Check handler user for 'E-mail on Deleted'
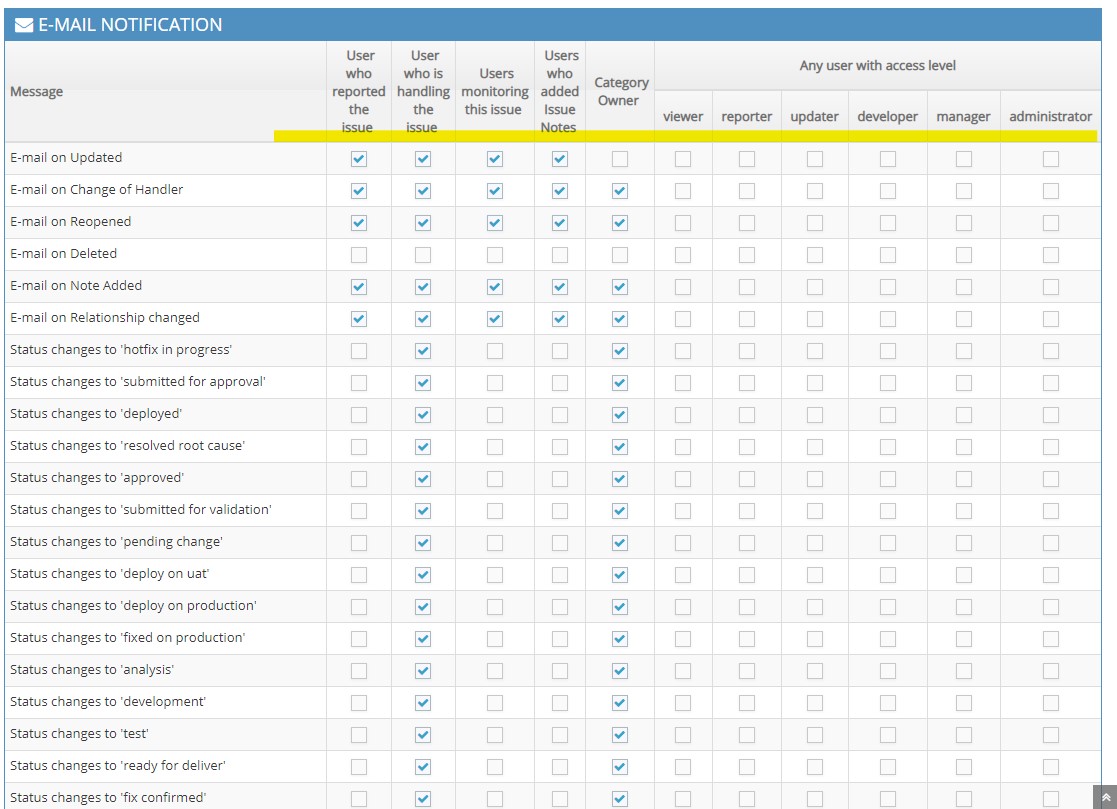 pos(423,255)
